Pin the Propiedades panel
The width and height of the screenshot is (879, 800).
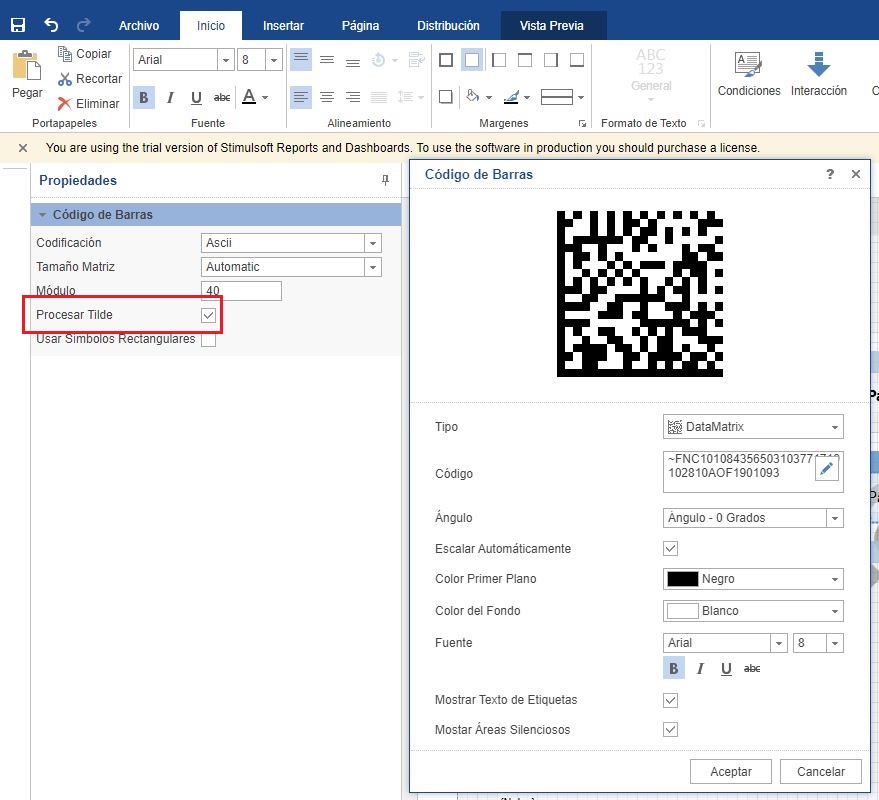coord(385,180)
